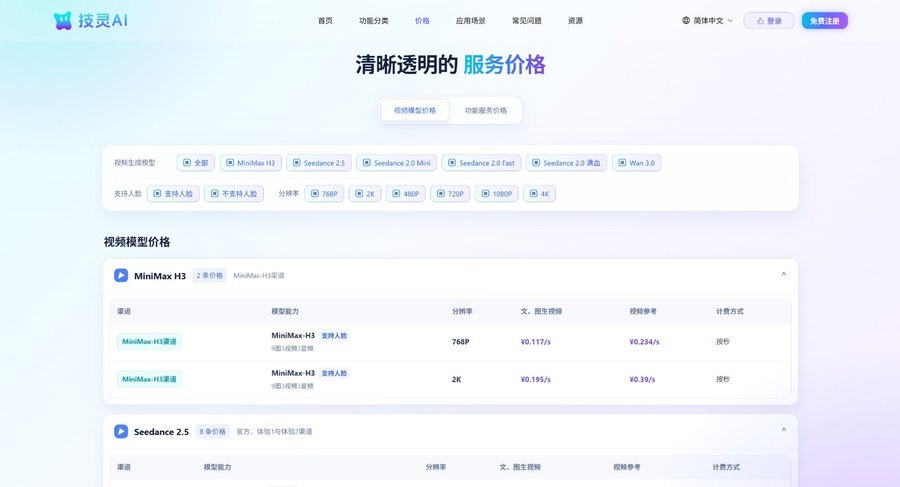Click the ¥0.39/s price
The width and height of the screenshot is (900, 487).
coord(642,380)
